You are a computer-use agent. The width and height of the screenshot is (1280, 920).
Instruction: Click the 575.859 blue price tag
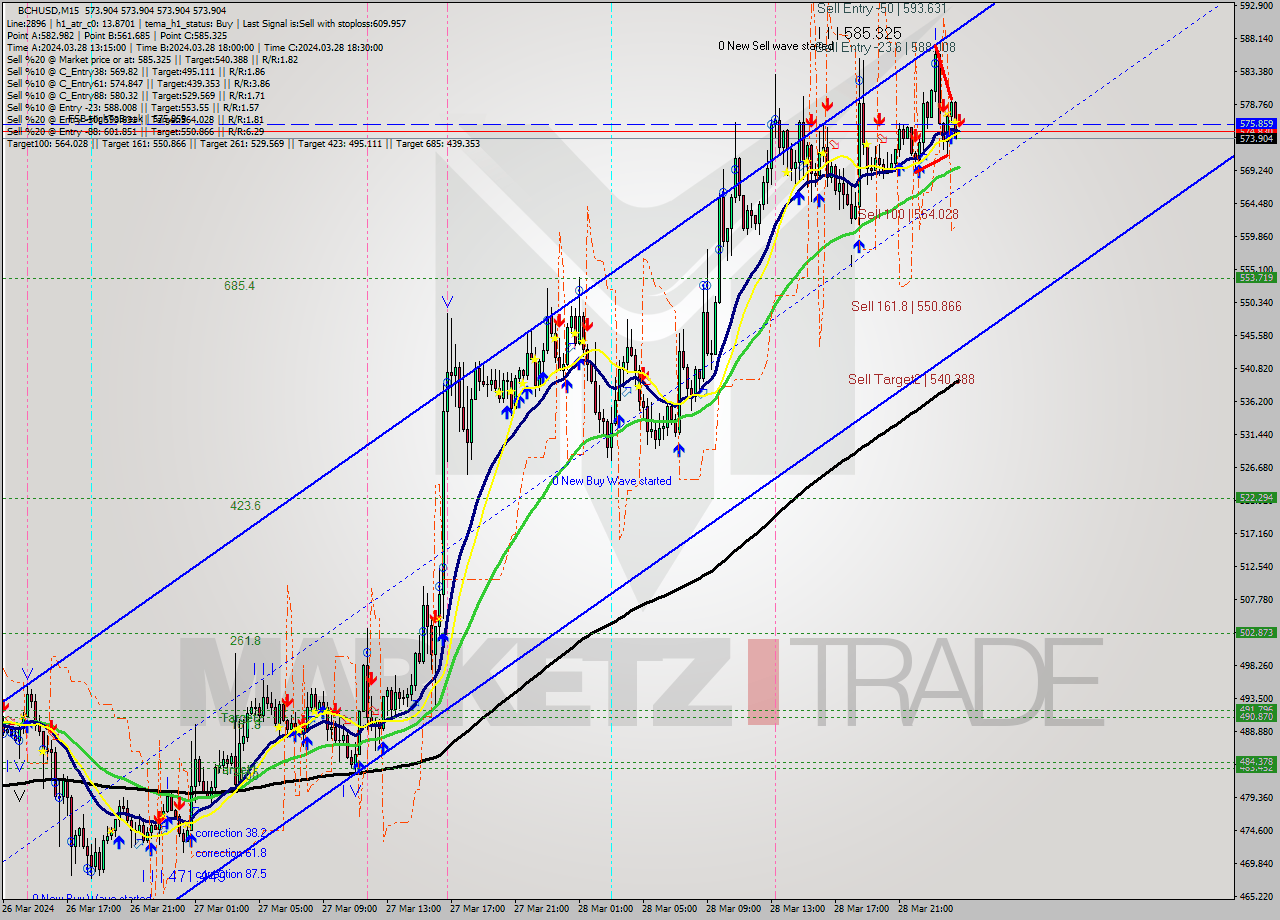[1256, 124]
